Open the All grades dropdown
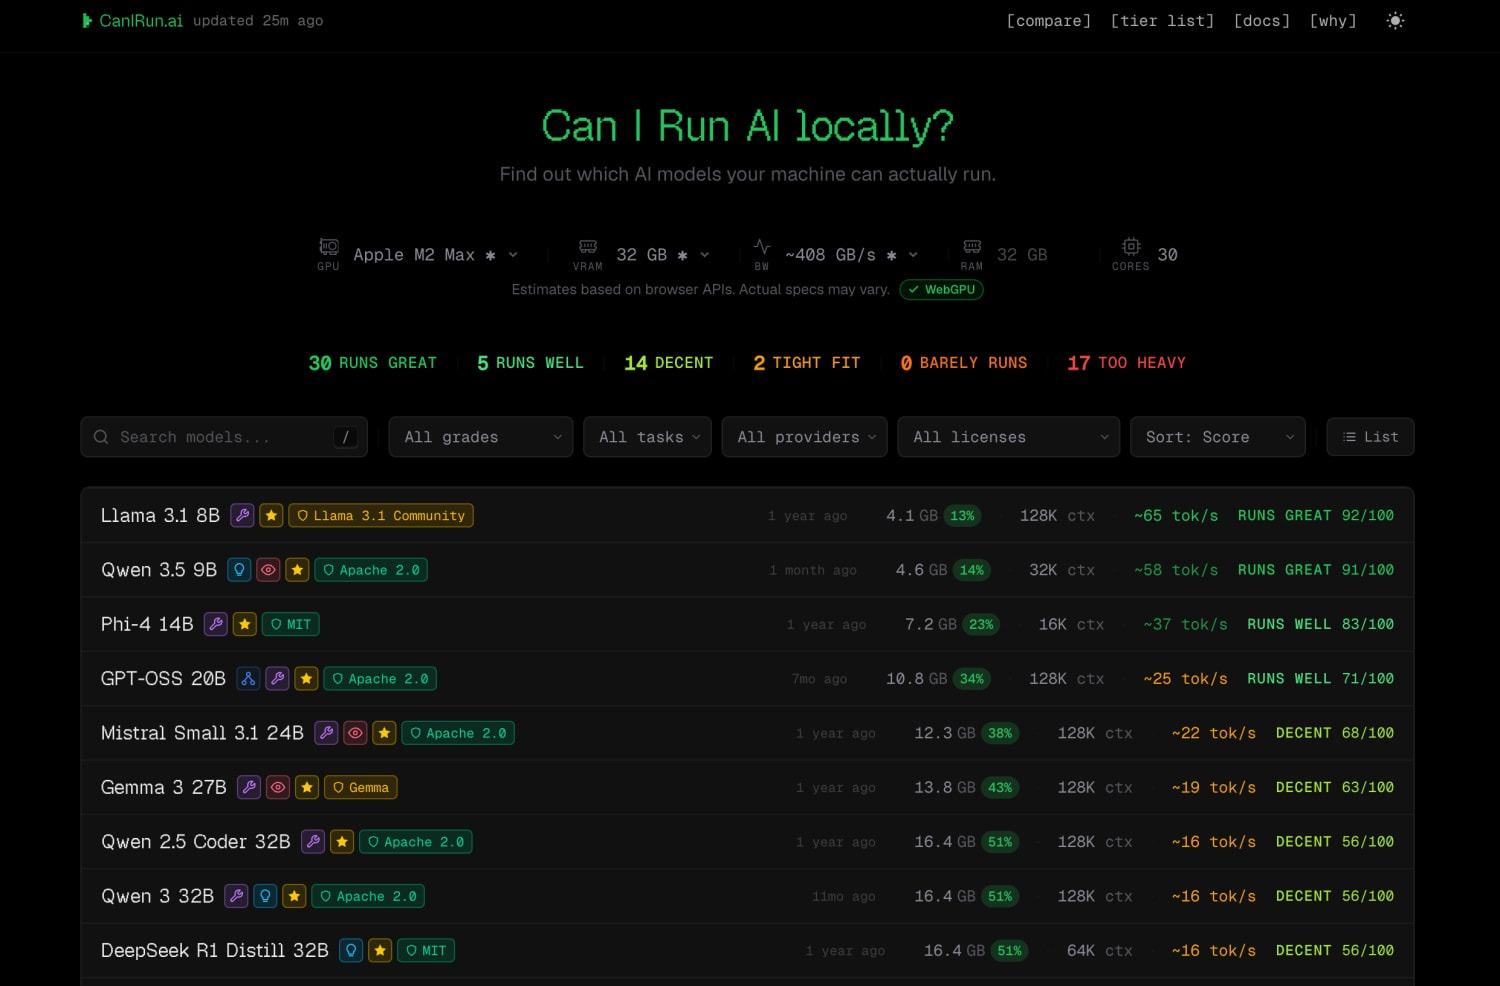Viewport: 1500px width, 986px height. pyautogui.click(x=480, y=437)
